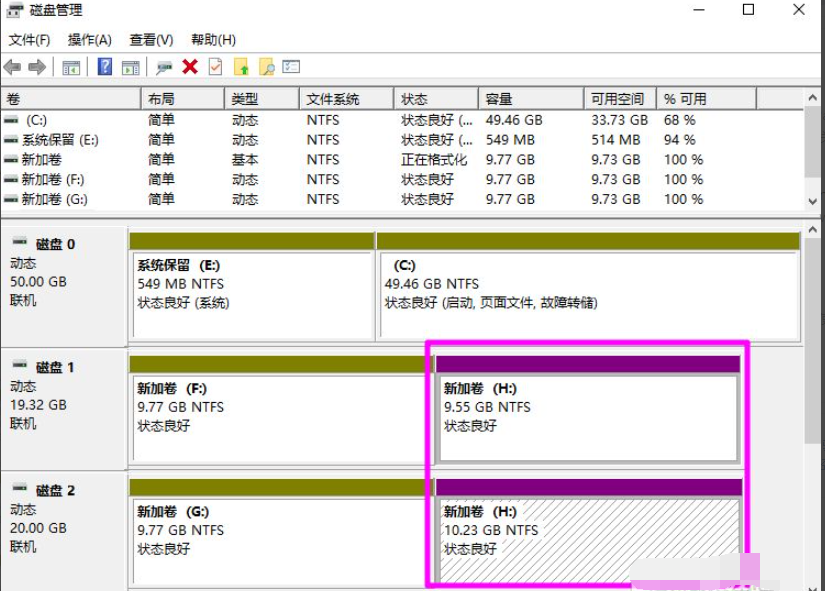Click the magnifier folder toolbar icon
Image resolution: width=825 pixels, height=591 pixels.
tap(264, 68)
